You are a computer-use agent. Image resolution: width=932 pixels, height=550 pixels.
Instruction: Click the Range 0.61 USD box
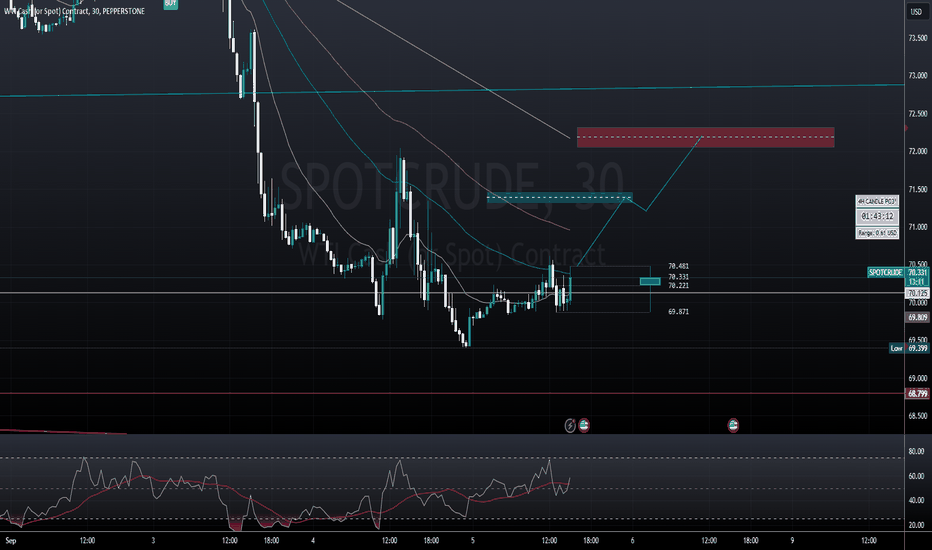coord(877,233)
